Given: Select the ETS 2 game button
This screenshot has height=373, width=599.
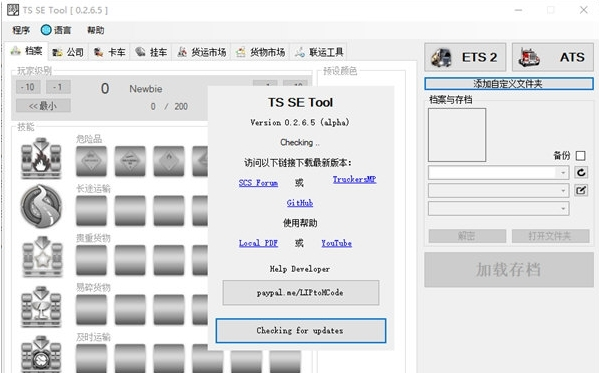Looking at the screenshot, I should (x=465, y=57).
